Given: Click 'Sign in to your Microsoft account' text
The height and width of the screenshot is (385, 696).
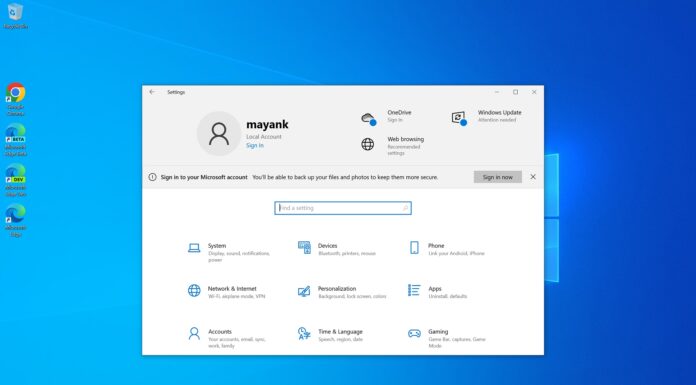Looking at the screenshot, I should (204, 177).
